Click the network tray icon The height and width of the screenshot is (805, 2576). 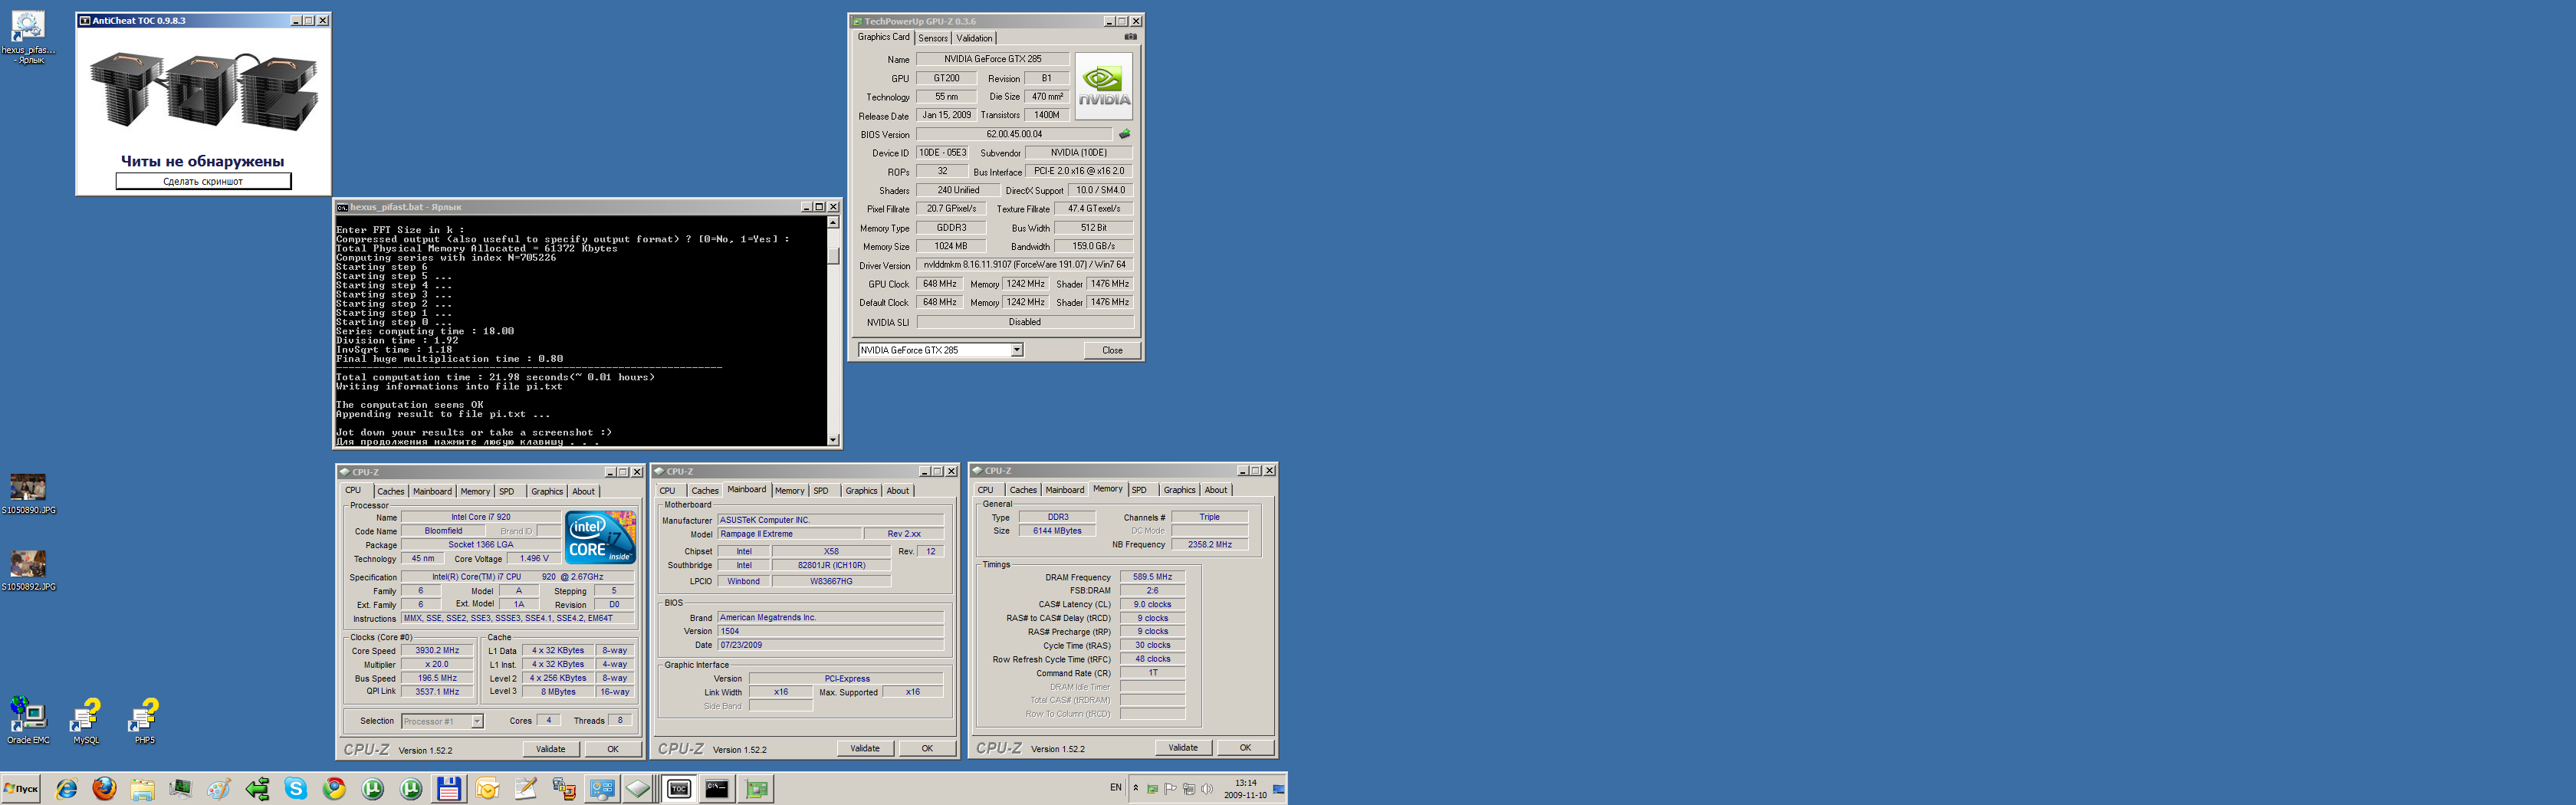pyautogui.click(x=1188, y=789)
